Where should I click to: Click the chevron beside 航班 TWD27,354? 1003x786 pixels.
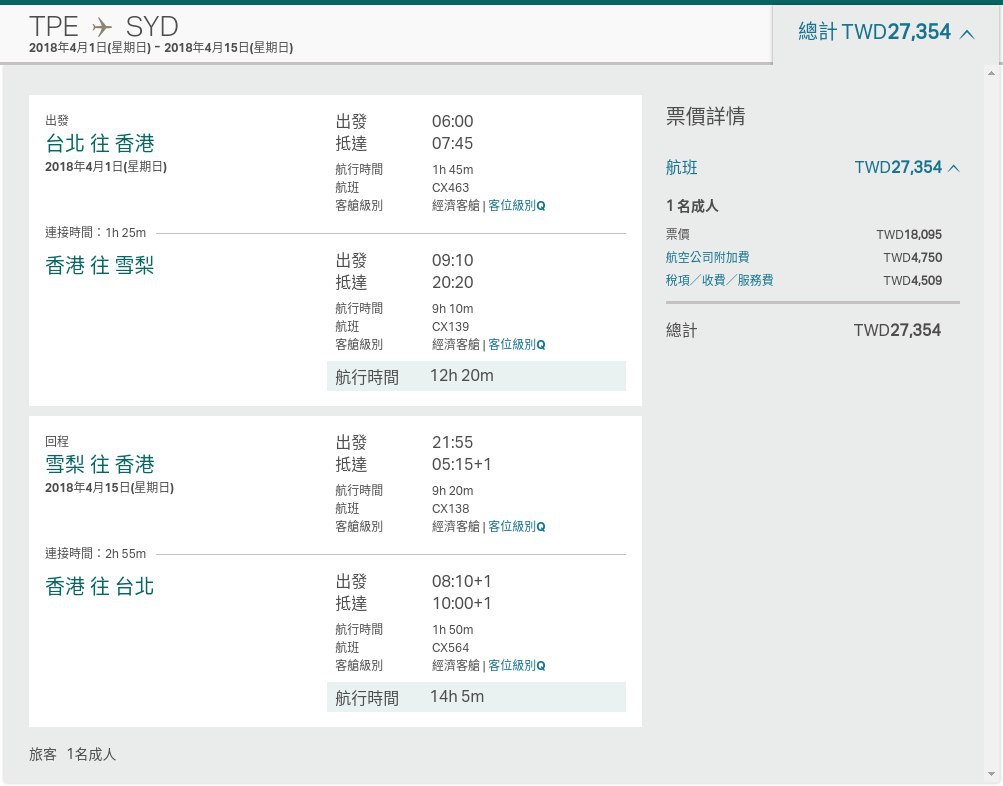pos(954,168)
